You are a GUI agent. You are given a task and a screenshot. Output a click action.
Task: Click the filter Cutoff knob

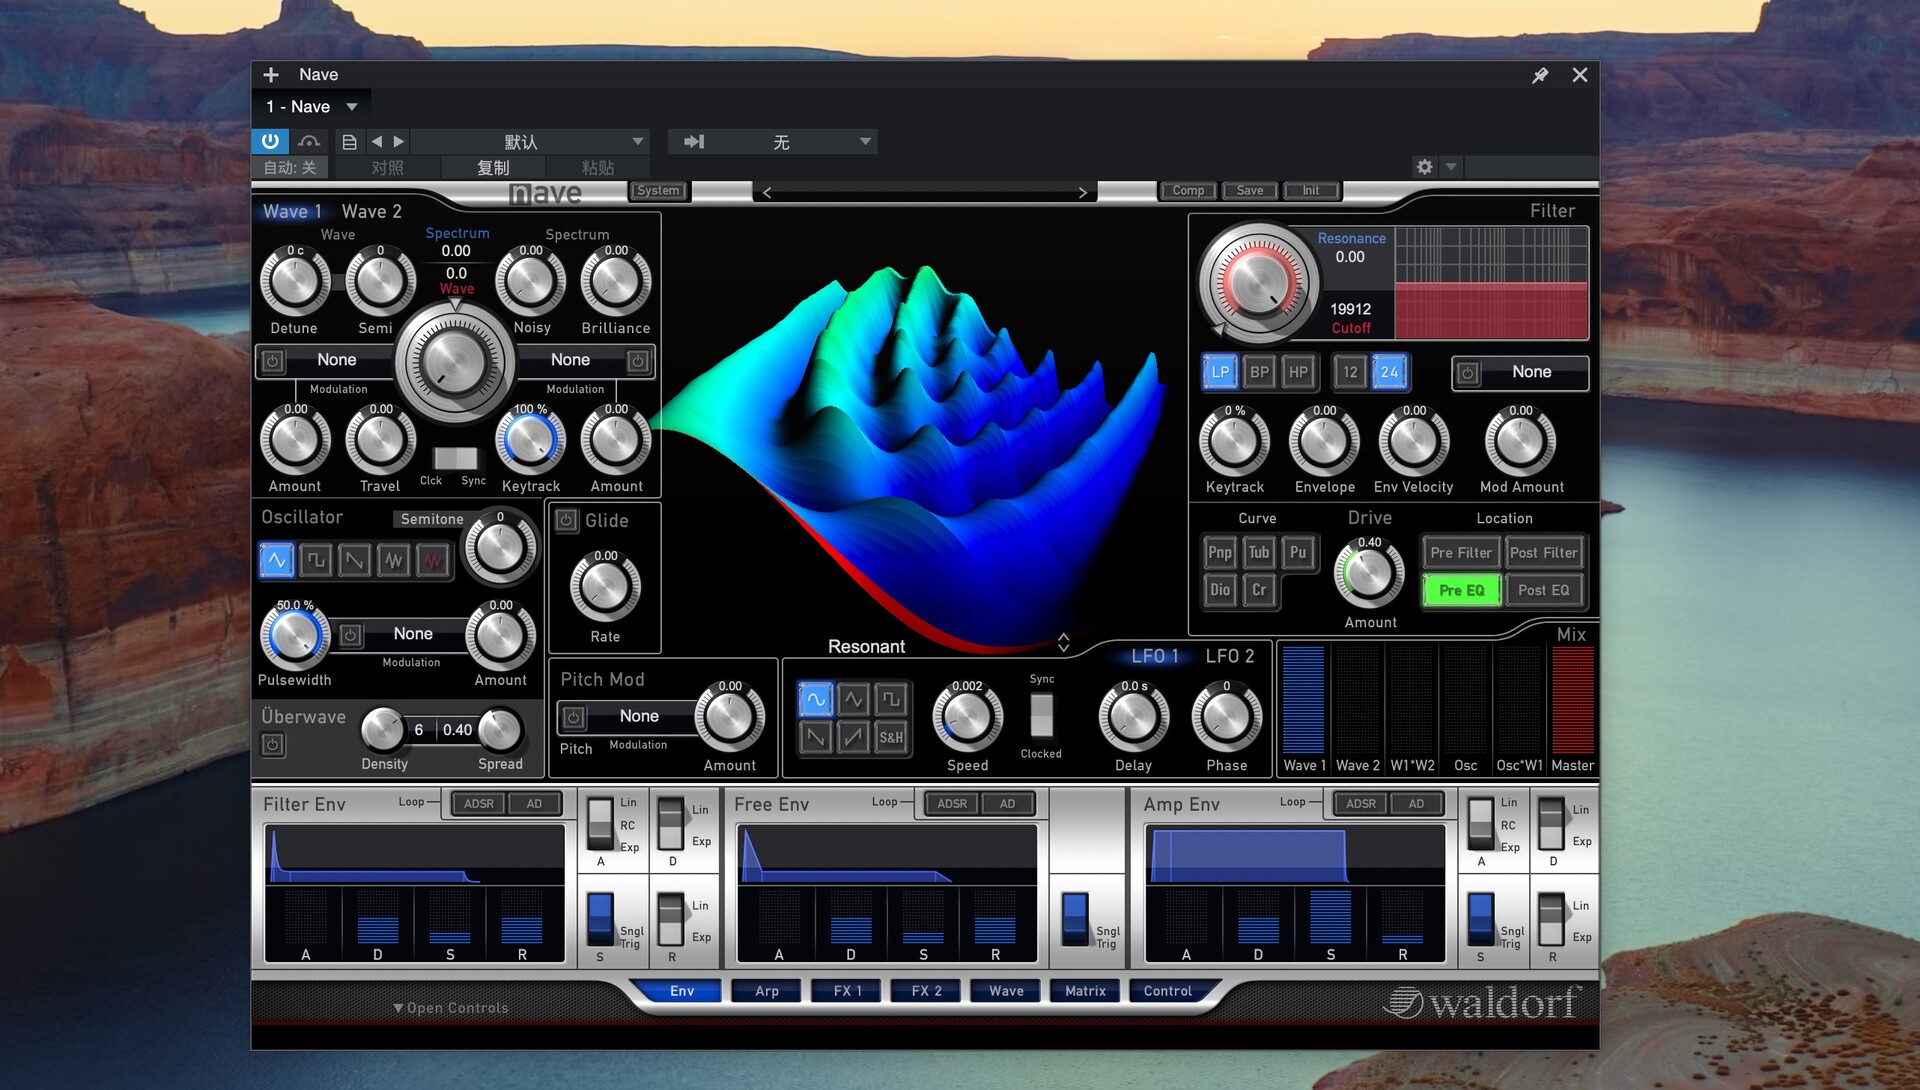(1258, 283)
